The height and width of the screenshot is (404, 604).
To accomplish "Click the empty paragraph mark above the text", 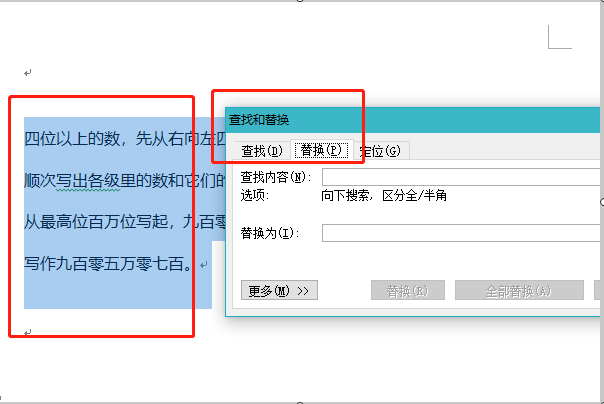I will [27, 72].
